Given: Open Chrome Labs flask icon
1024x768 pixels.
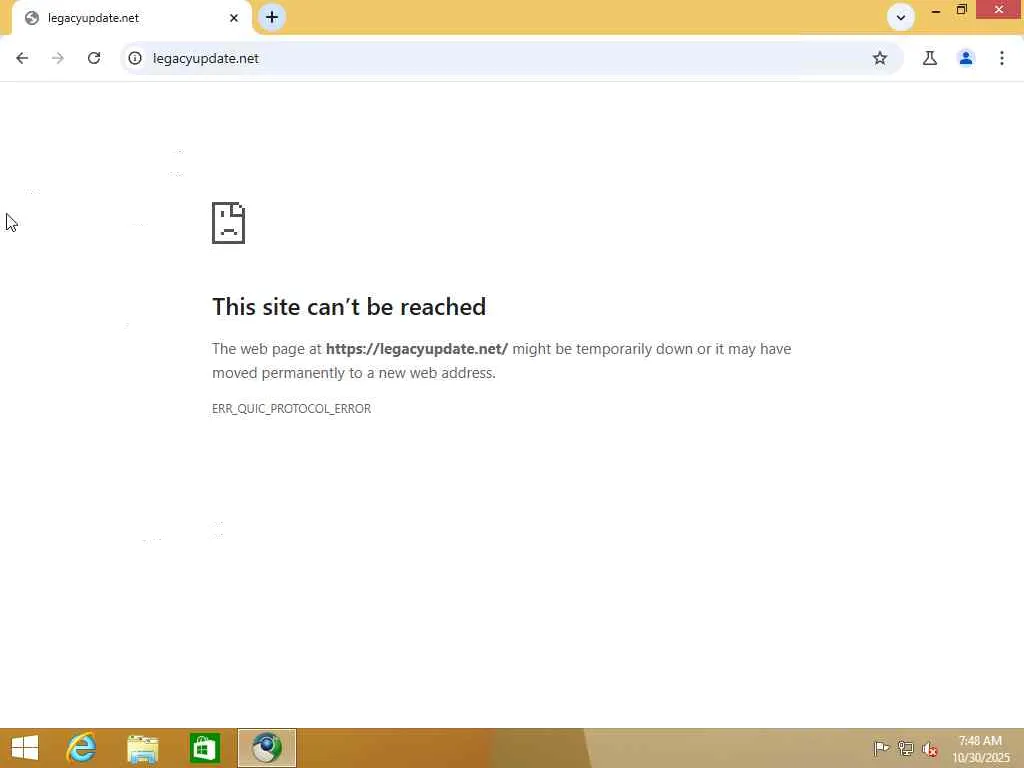Looking at the screenshot, I should [x=930, y=58].
